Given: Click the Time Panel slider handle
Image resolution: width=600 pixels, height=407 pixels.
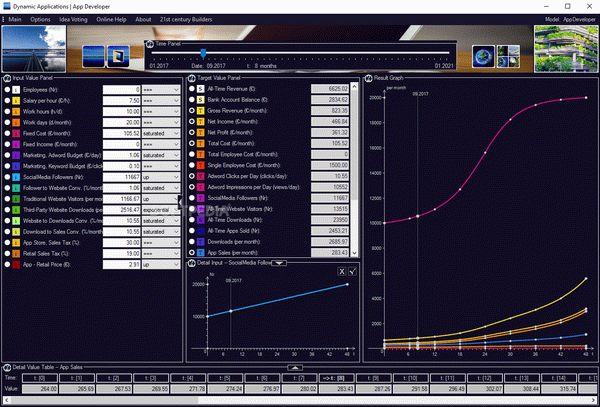Looking at the screenshot, I should pos(203,53).
